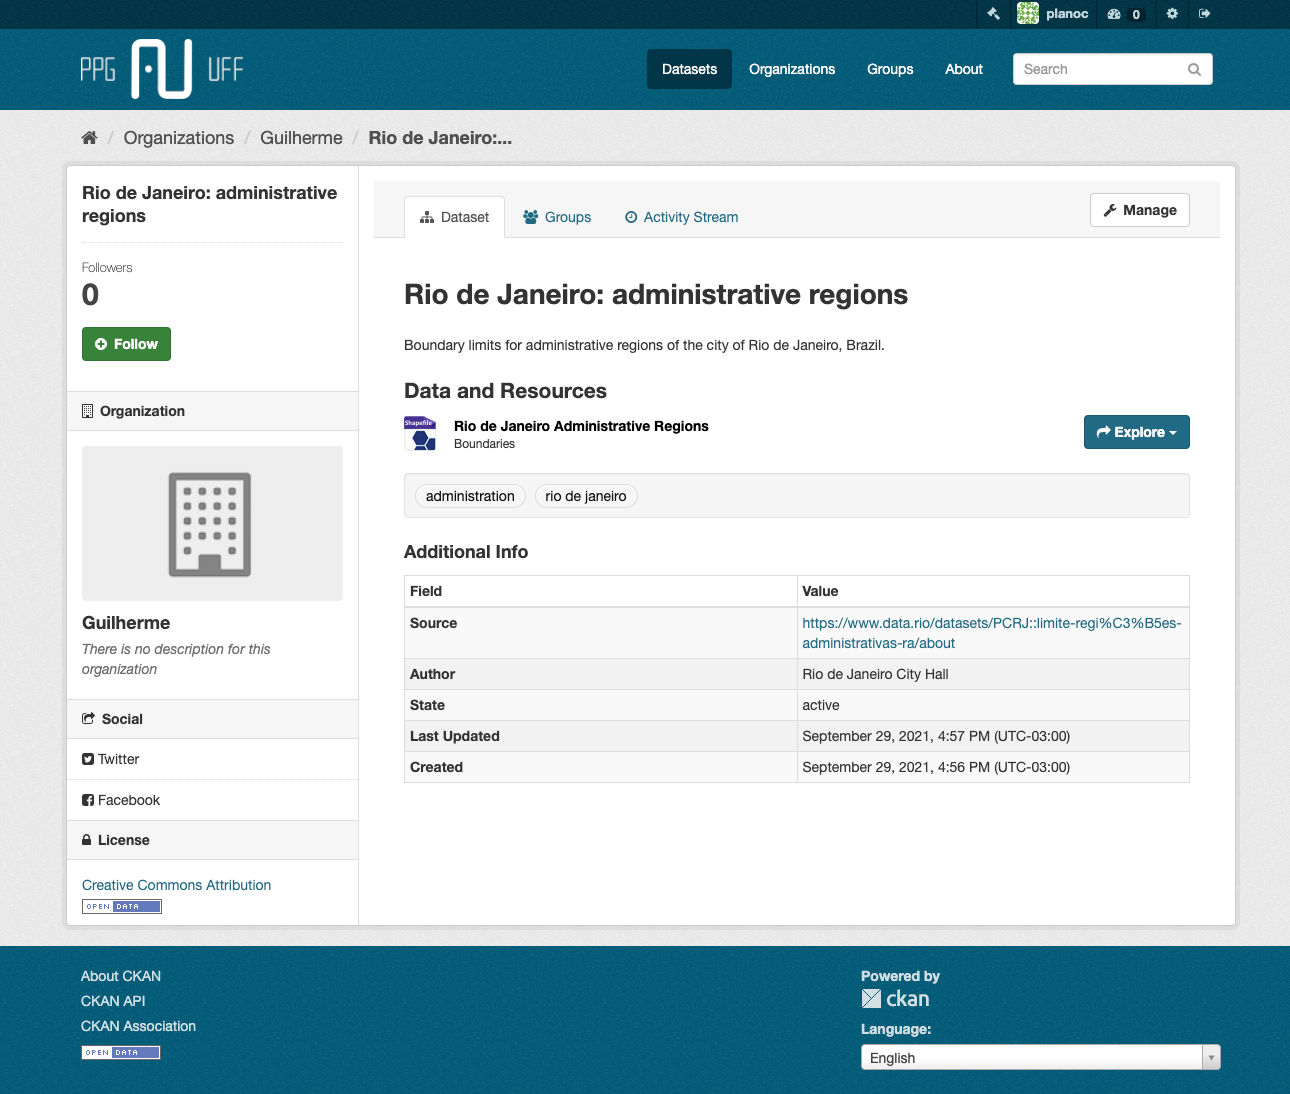Click the PPG UFF site logo
Image resolution: width=1290 pixels, height=1094 pixels.
(x=162, y=69)
